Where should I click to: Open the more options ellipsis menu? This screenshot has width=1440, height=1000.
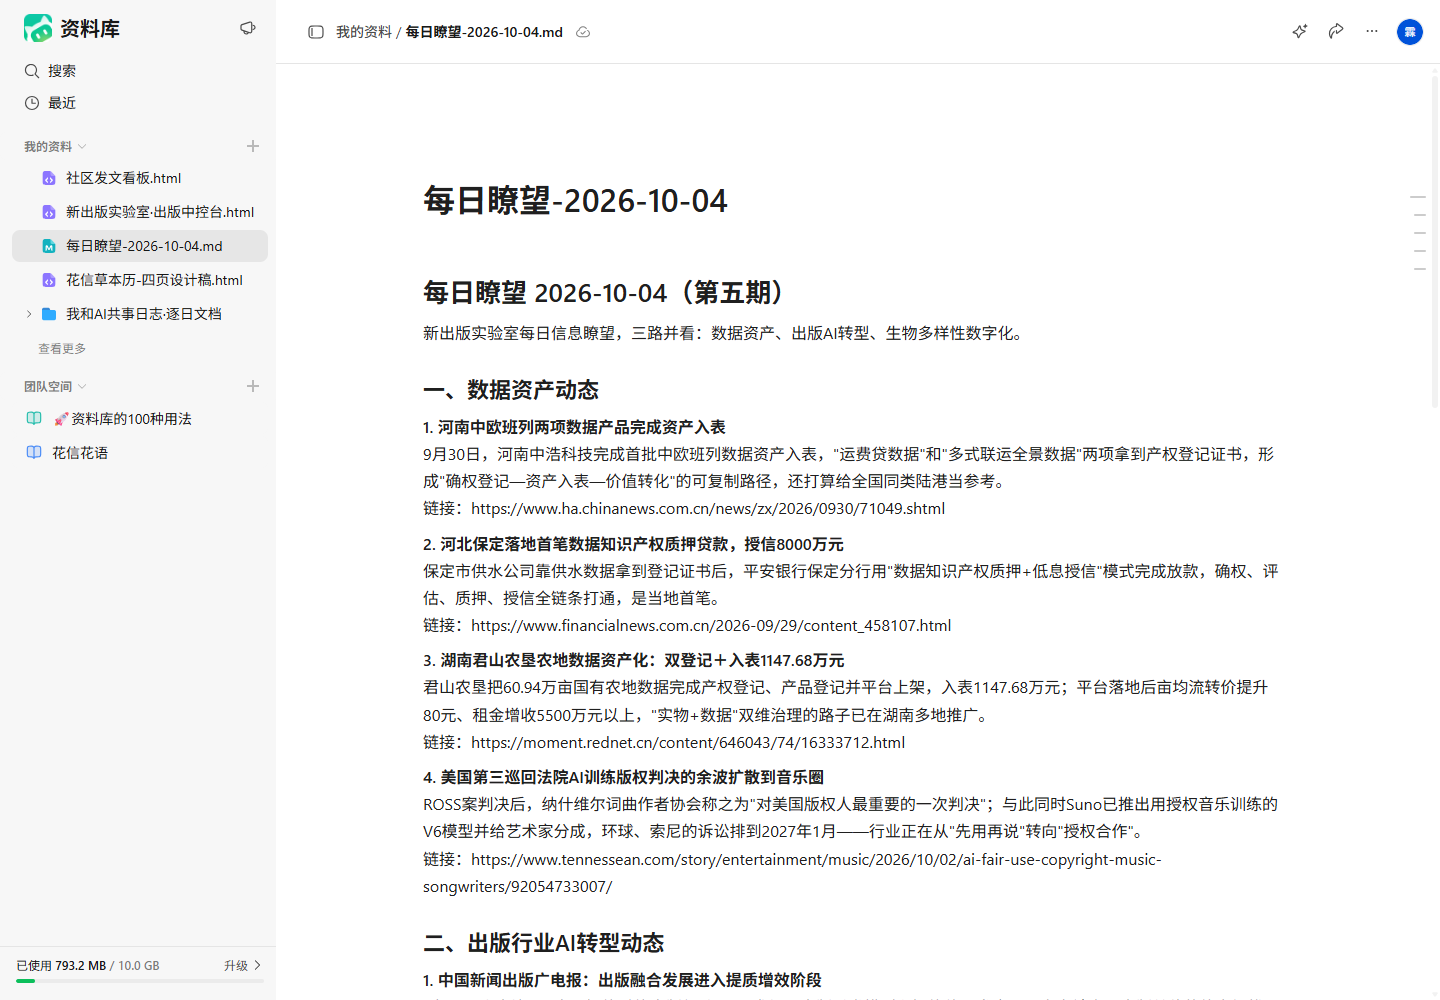(1372, 31)
